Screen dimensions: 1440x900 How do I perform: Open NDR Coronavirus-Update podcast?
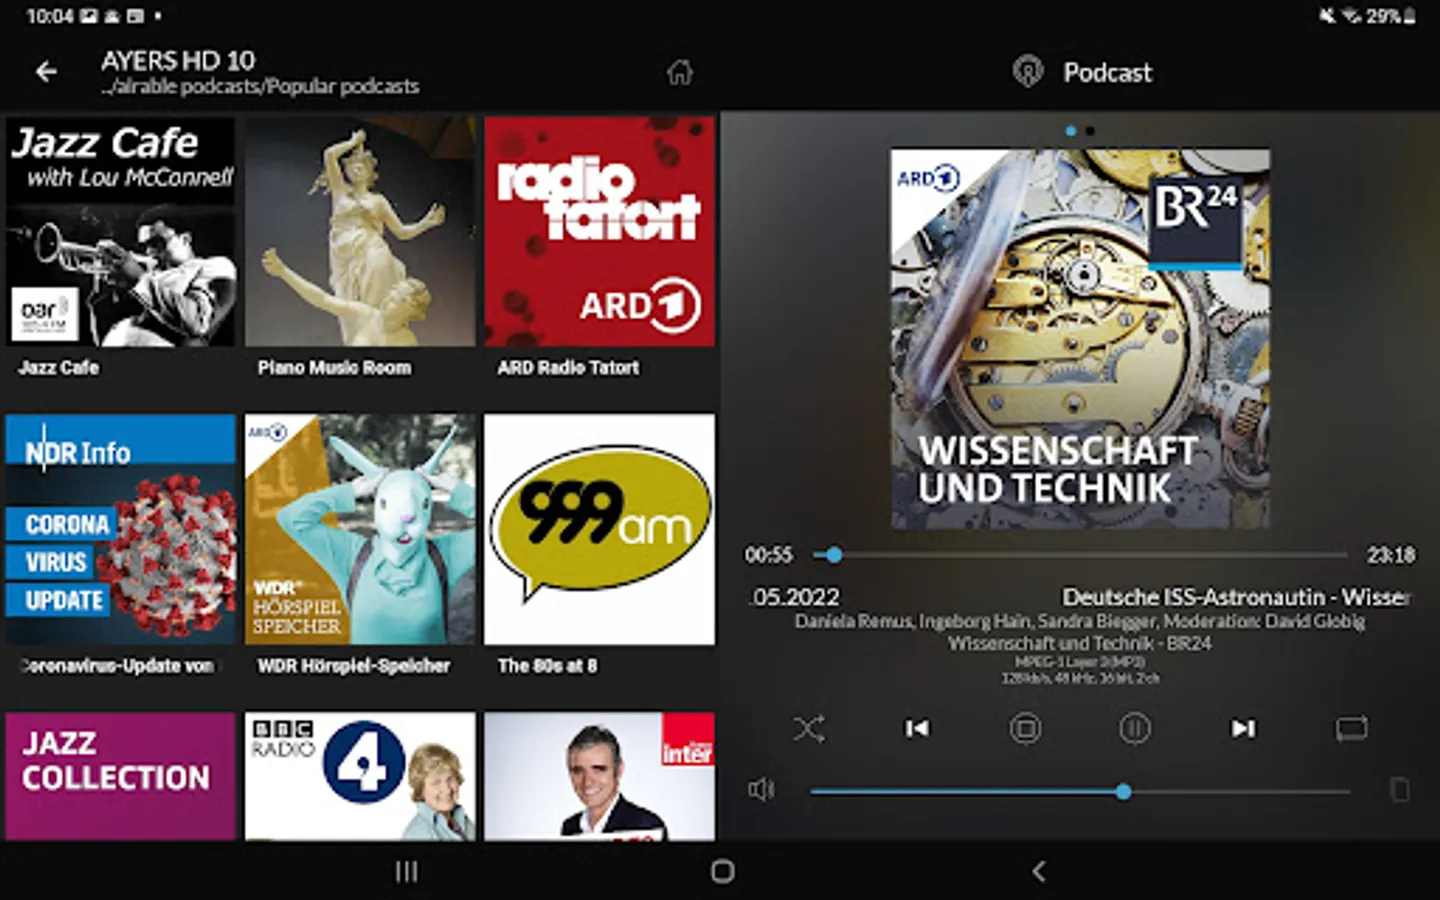click(x=120, y=529)
